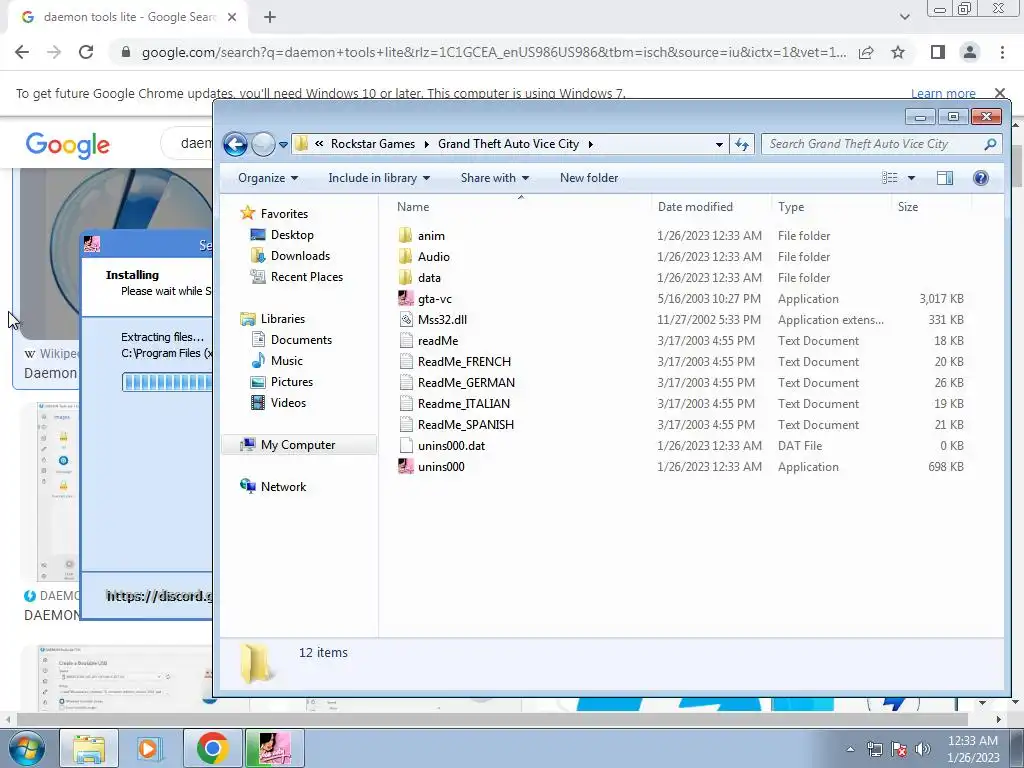Select Libraries in the navigation pane
1024x768 pixels.
coord(283,319)
